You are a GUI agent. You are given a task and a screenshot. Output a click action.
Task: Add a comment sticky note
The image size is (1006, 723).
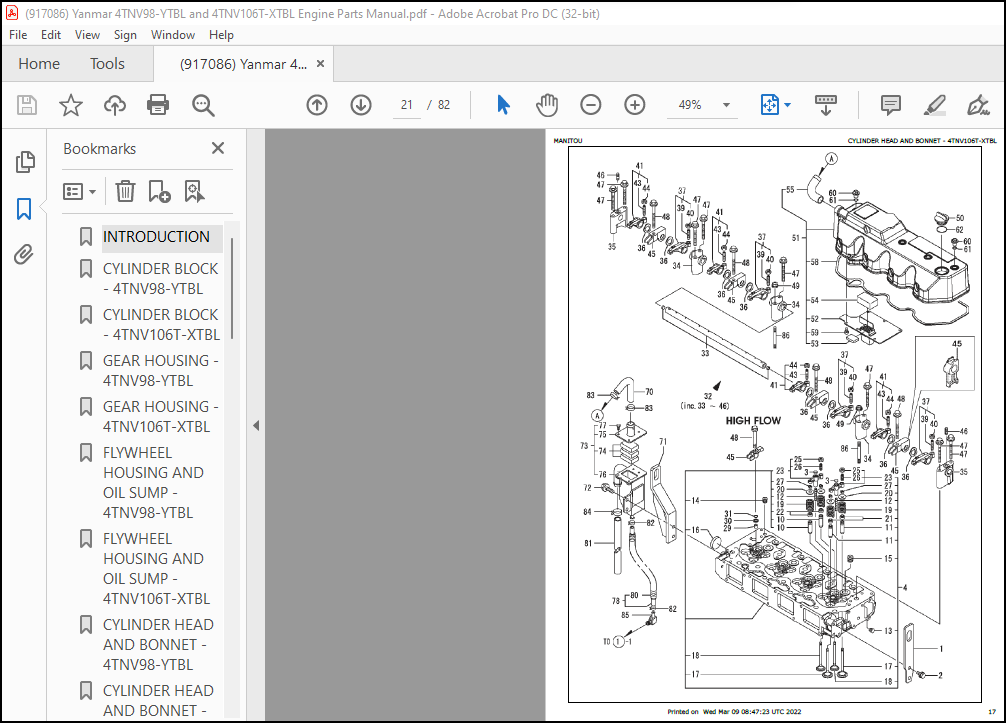[x=891, y=105]
